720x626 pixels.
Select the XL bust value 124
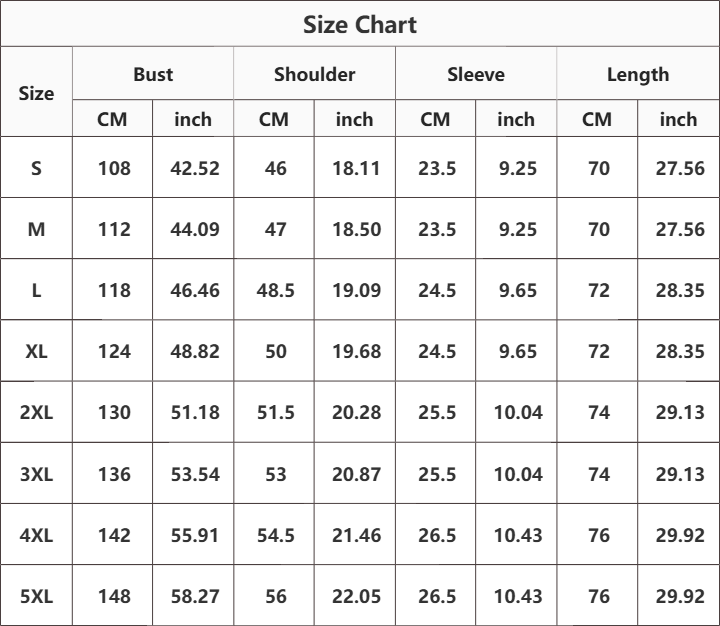pos(114,351)
